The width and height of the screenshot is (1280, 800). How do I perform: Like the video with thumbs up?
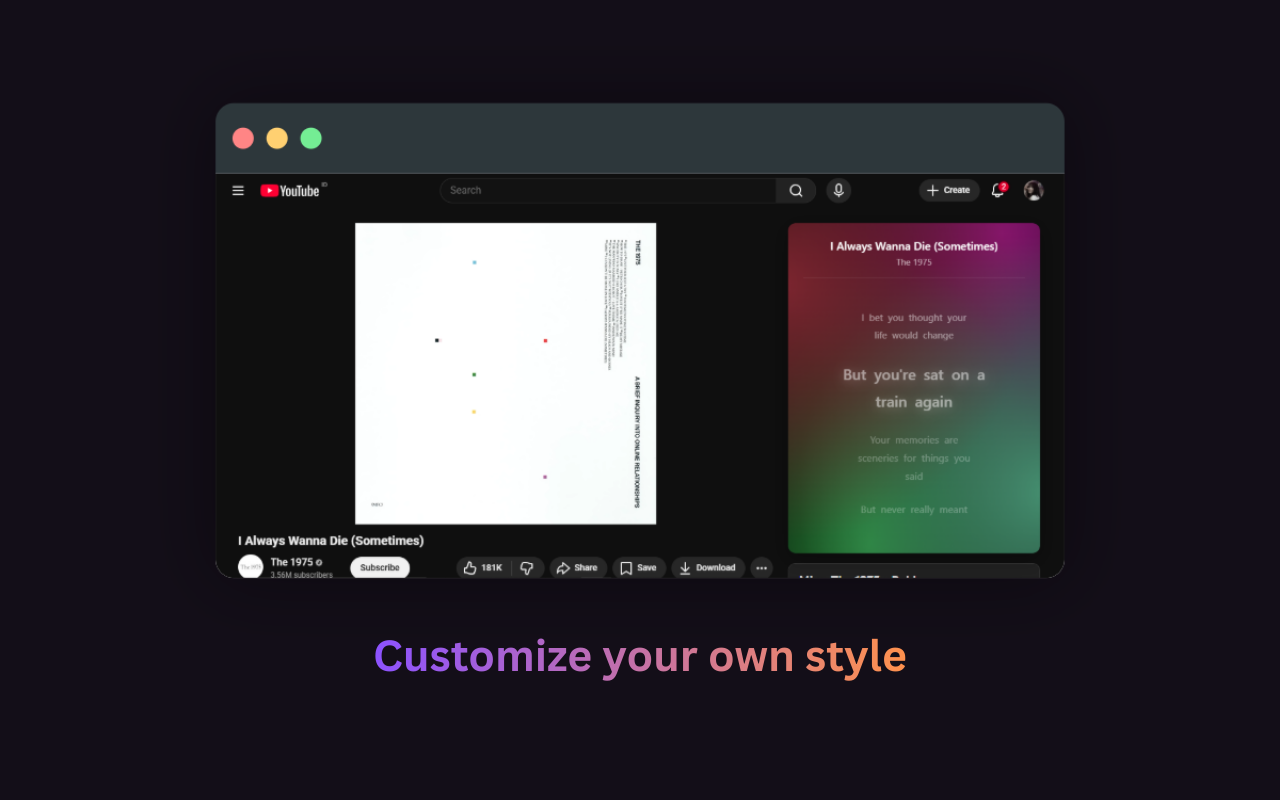(x=484, y=568)
